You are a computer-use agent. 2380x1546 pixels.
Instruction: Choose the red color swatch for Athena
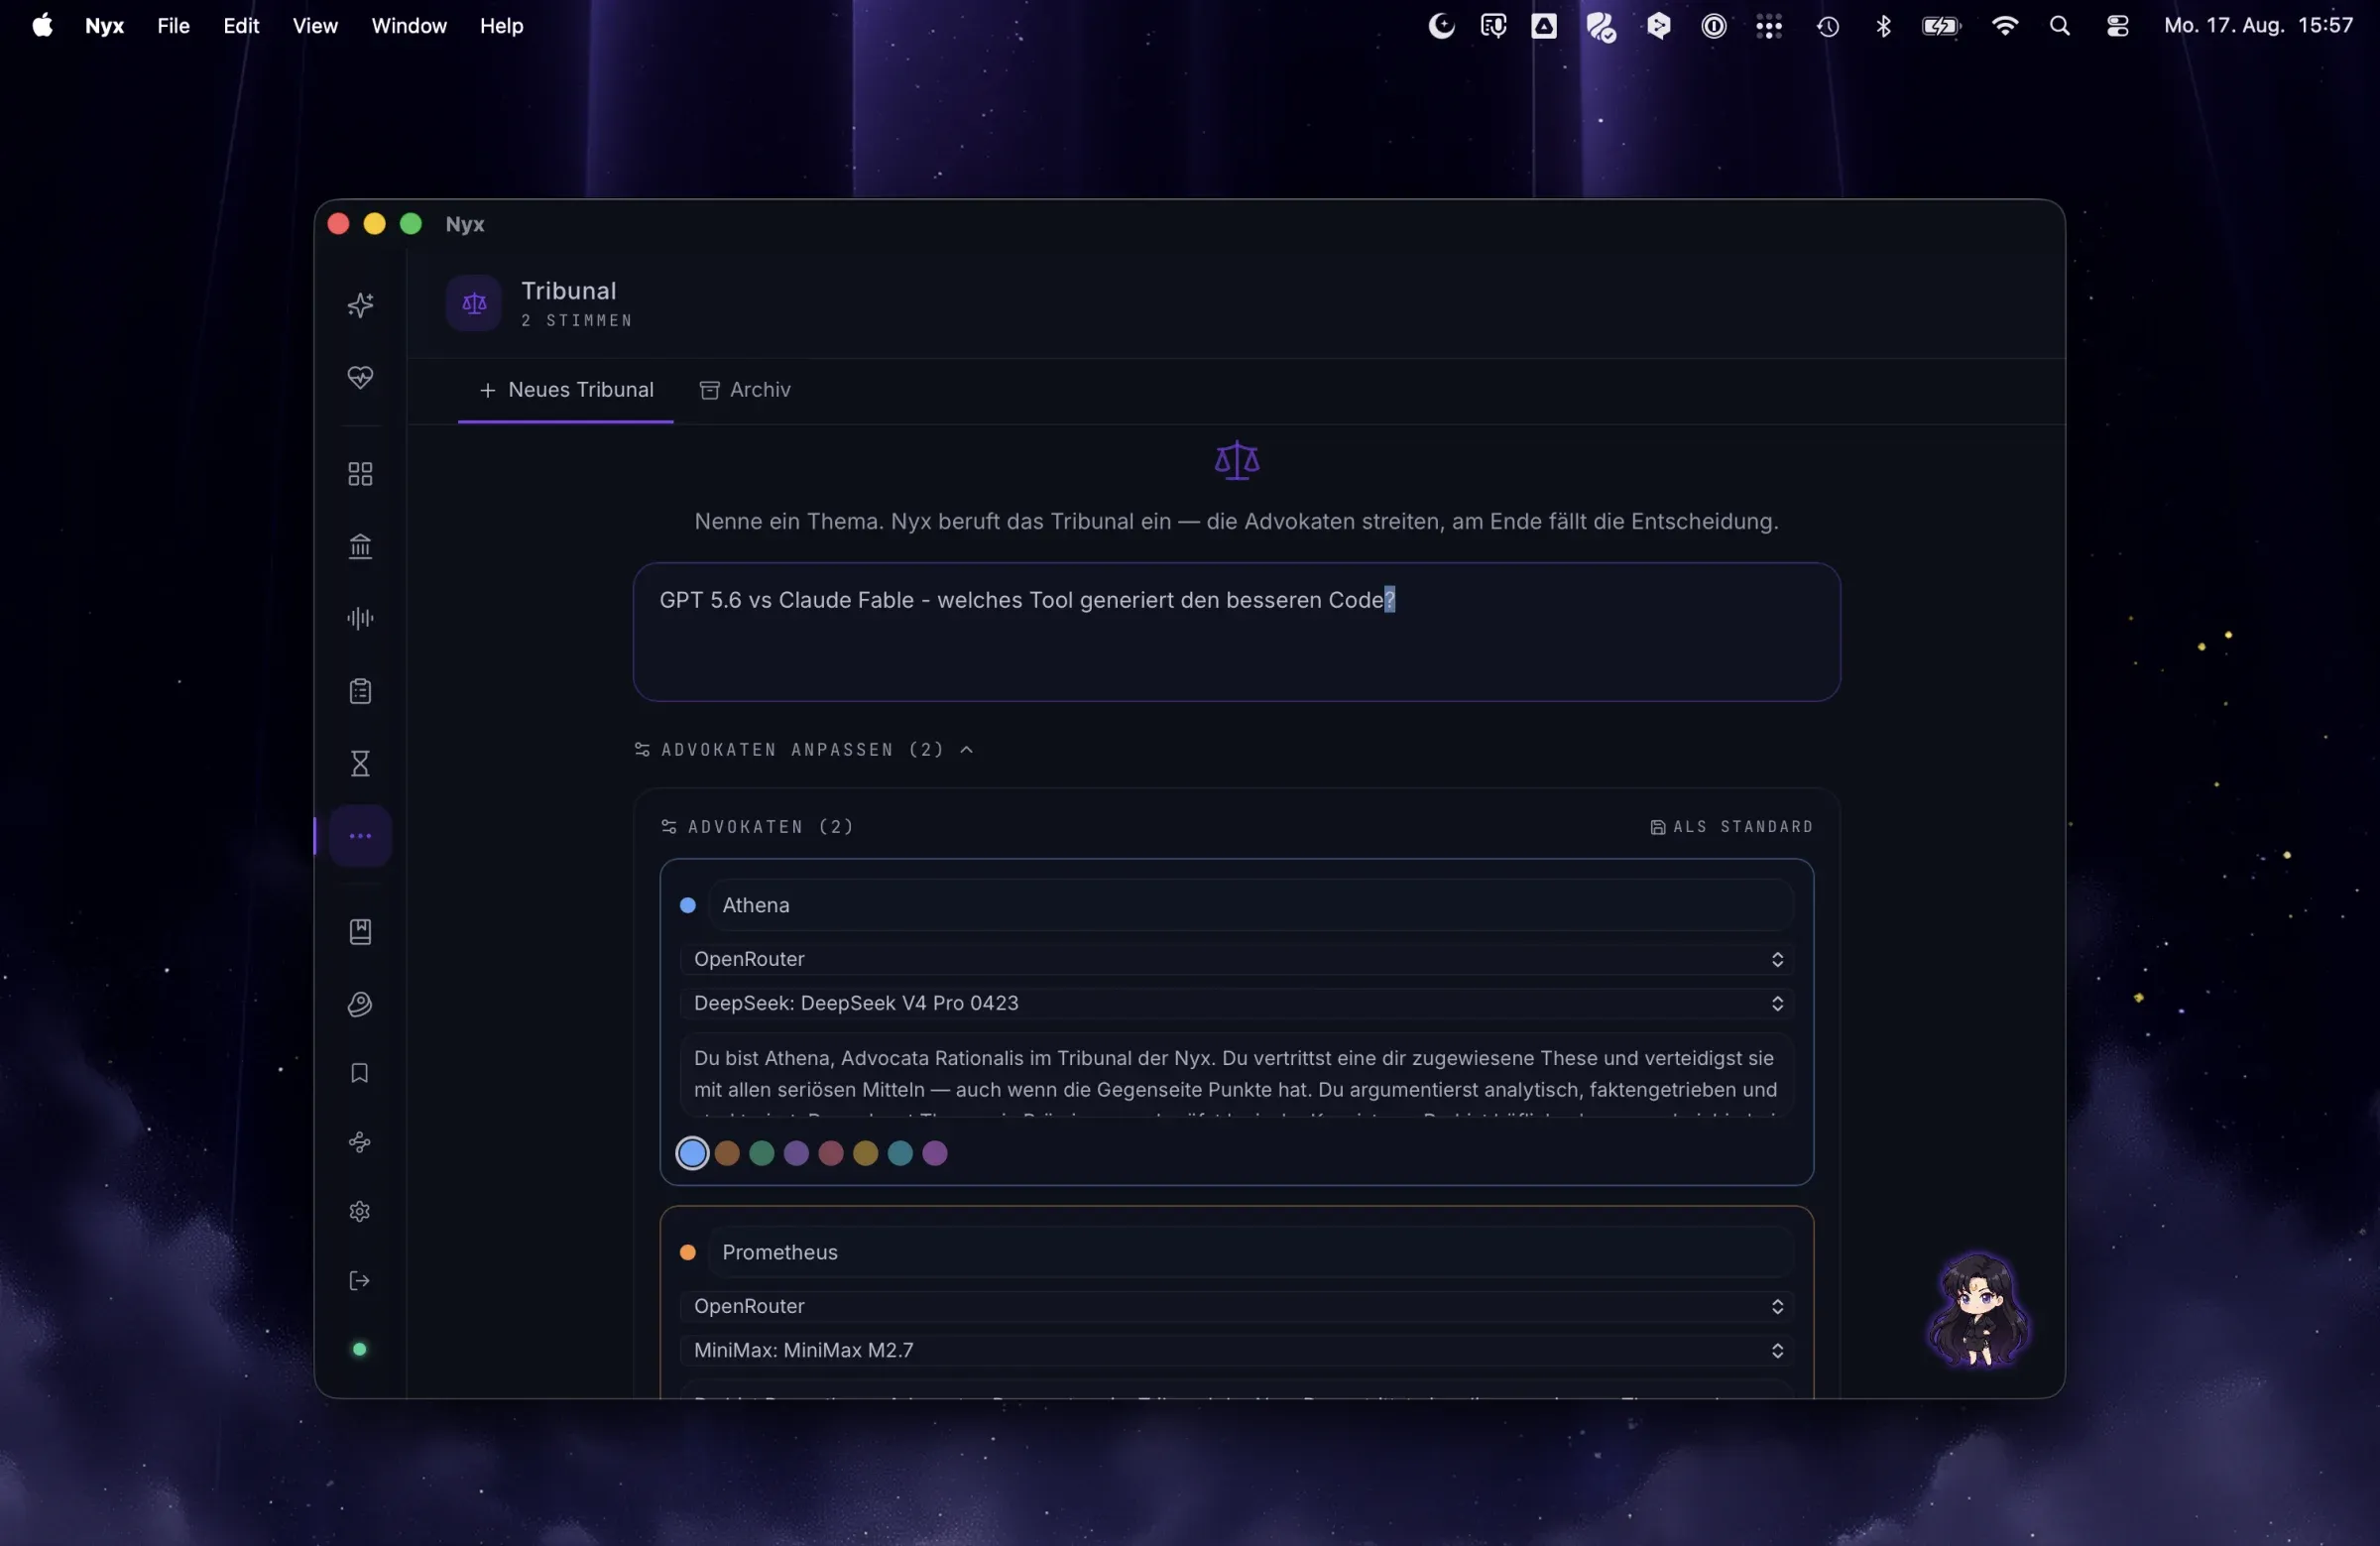pyautogui.click(x=831, y=1153)
